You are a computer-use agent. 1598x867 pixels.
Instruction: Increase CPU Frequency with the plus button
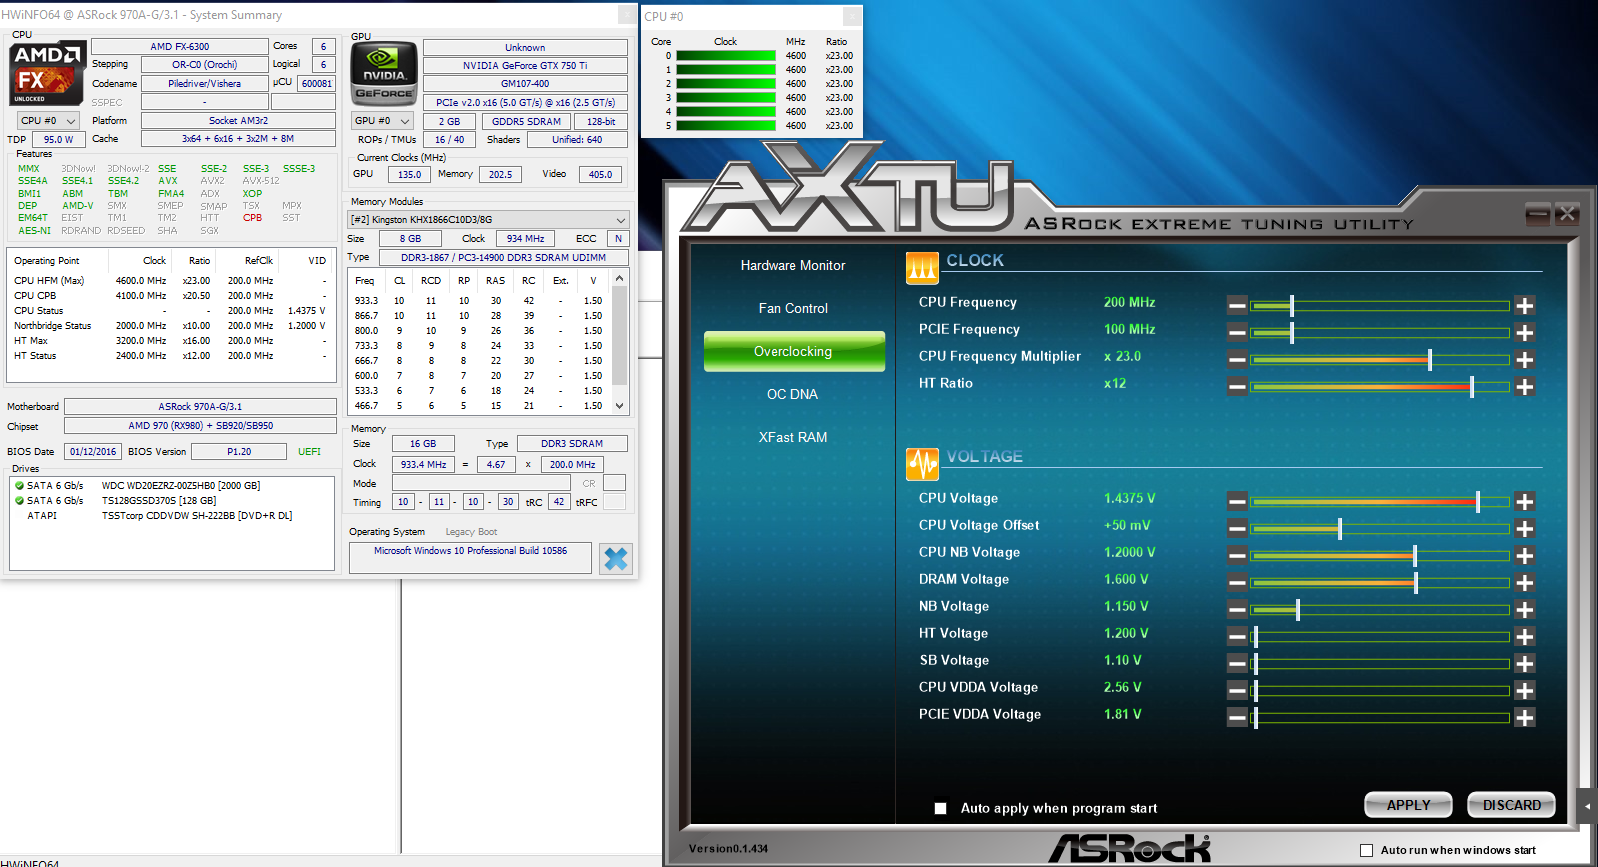tap(1525, 305)
